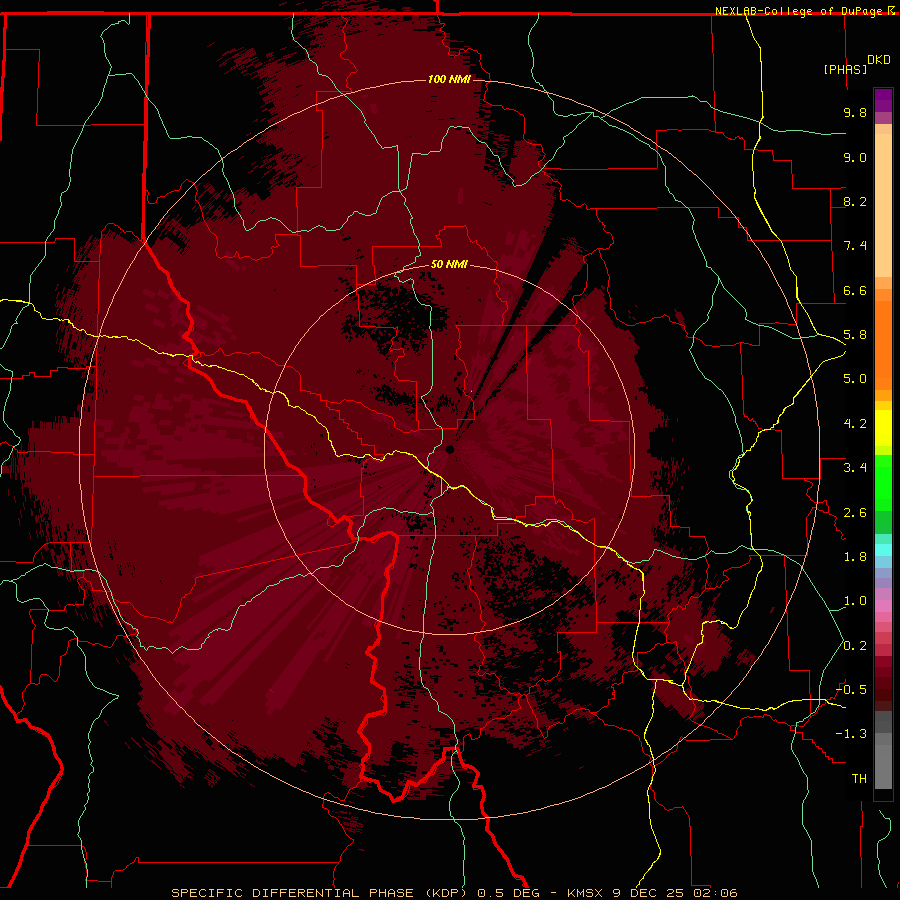The width and height of the screenshot is (900, 900).
Task: Click the 6.6 value on the color scale
Action: (855, 290)
